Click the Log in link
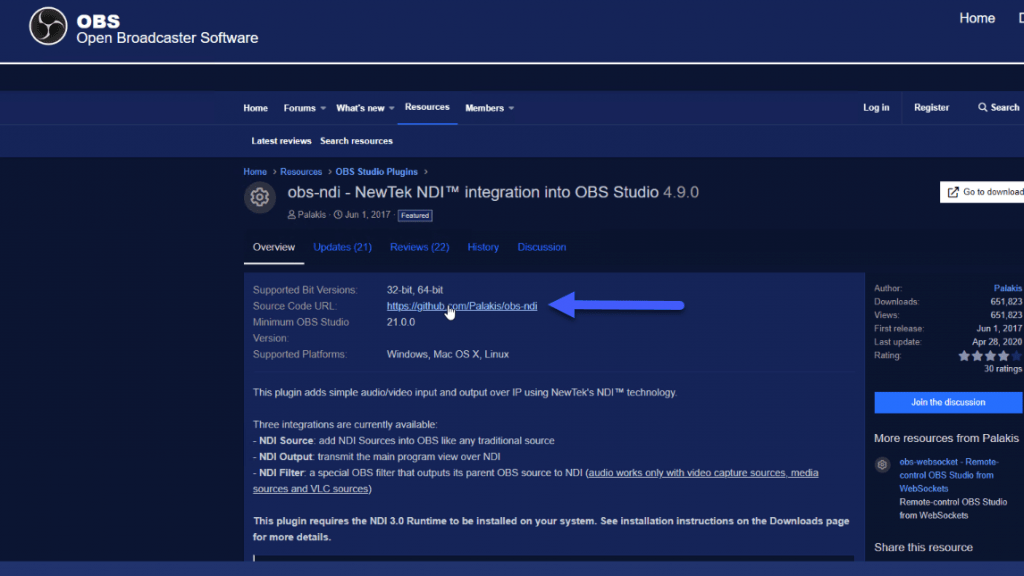The width and height of the screenshot is (1024, 576). tap(876, 107)
